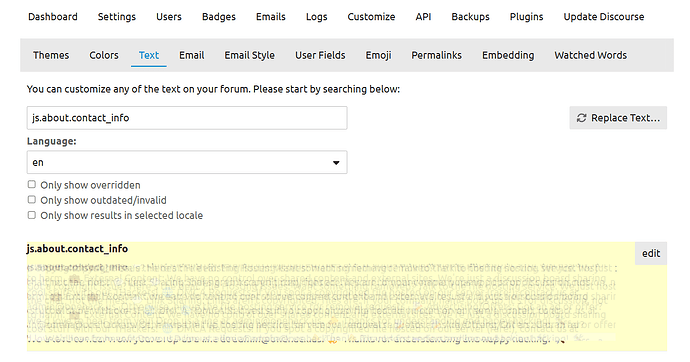Image resolution: width=690 pixels, height=362 pixels.
Task: Open the Users admin section
Action: point(169,17)
